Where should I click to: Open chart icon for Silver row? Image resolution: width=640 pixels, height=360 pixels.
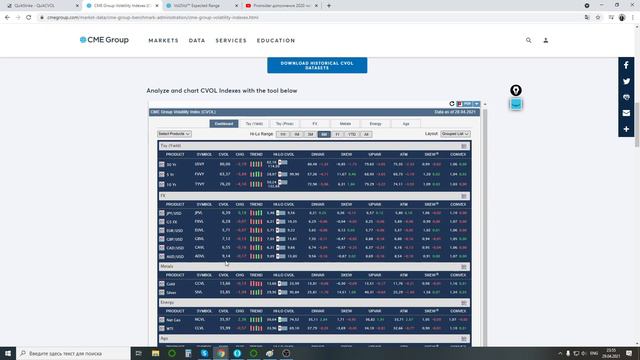coord(162,293)
